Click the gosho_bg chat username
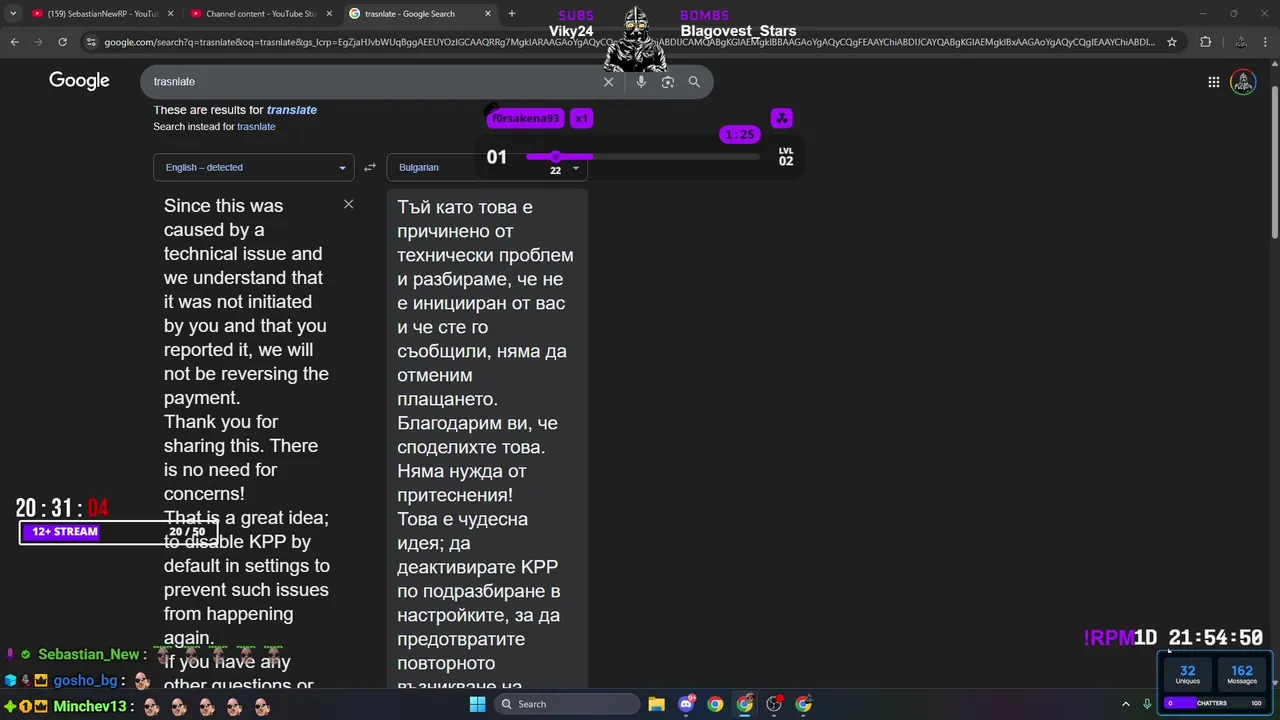Image resolution: width=1280 pixels, height=720 pixels. click(x=85, y=681)
